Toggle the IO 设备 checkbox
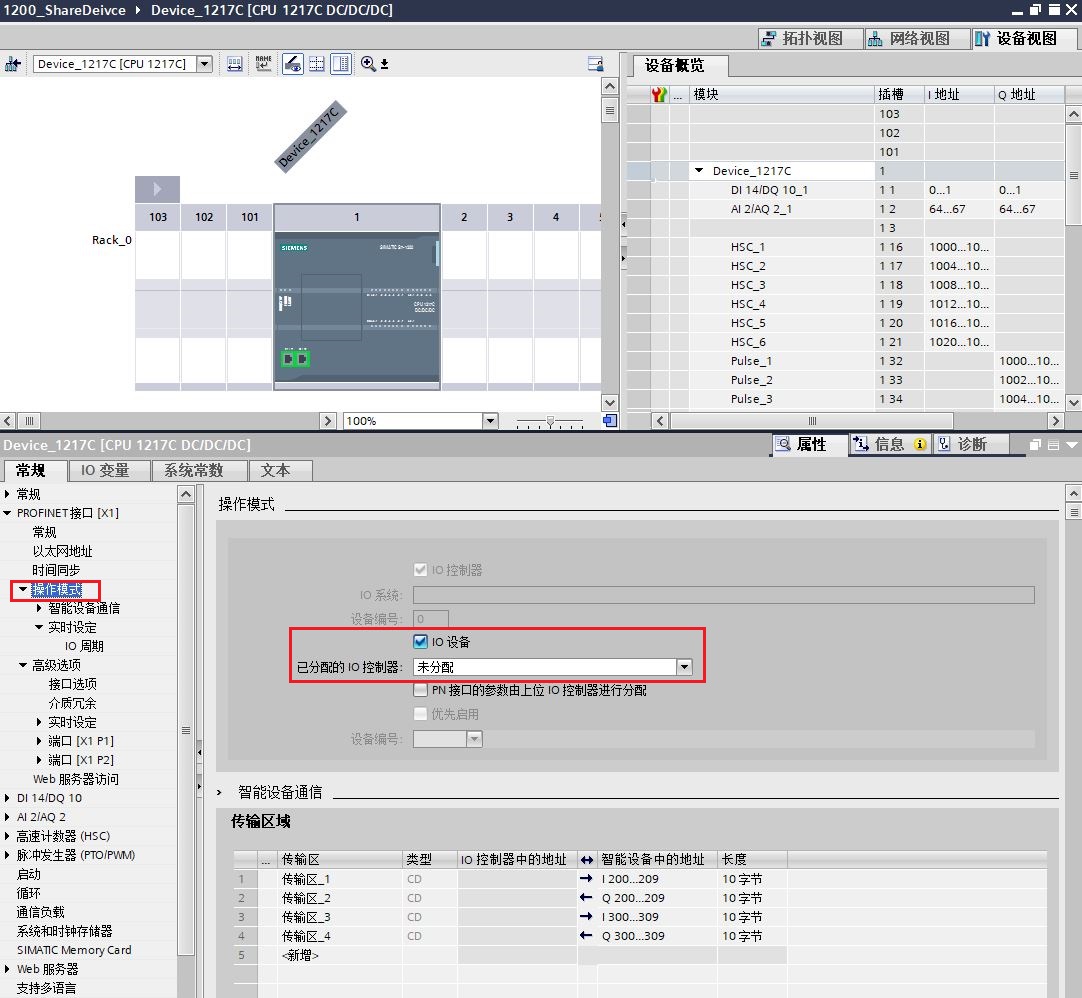 [x=420, y=641]
